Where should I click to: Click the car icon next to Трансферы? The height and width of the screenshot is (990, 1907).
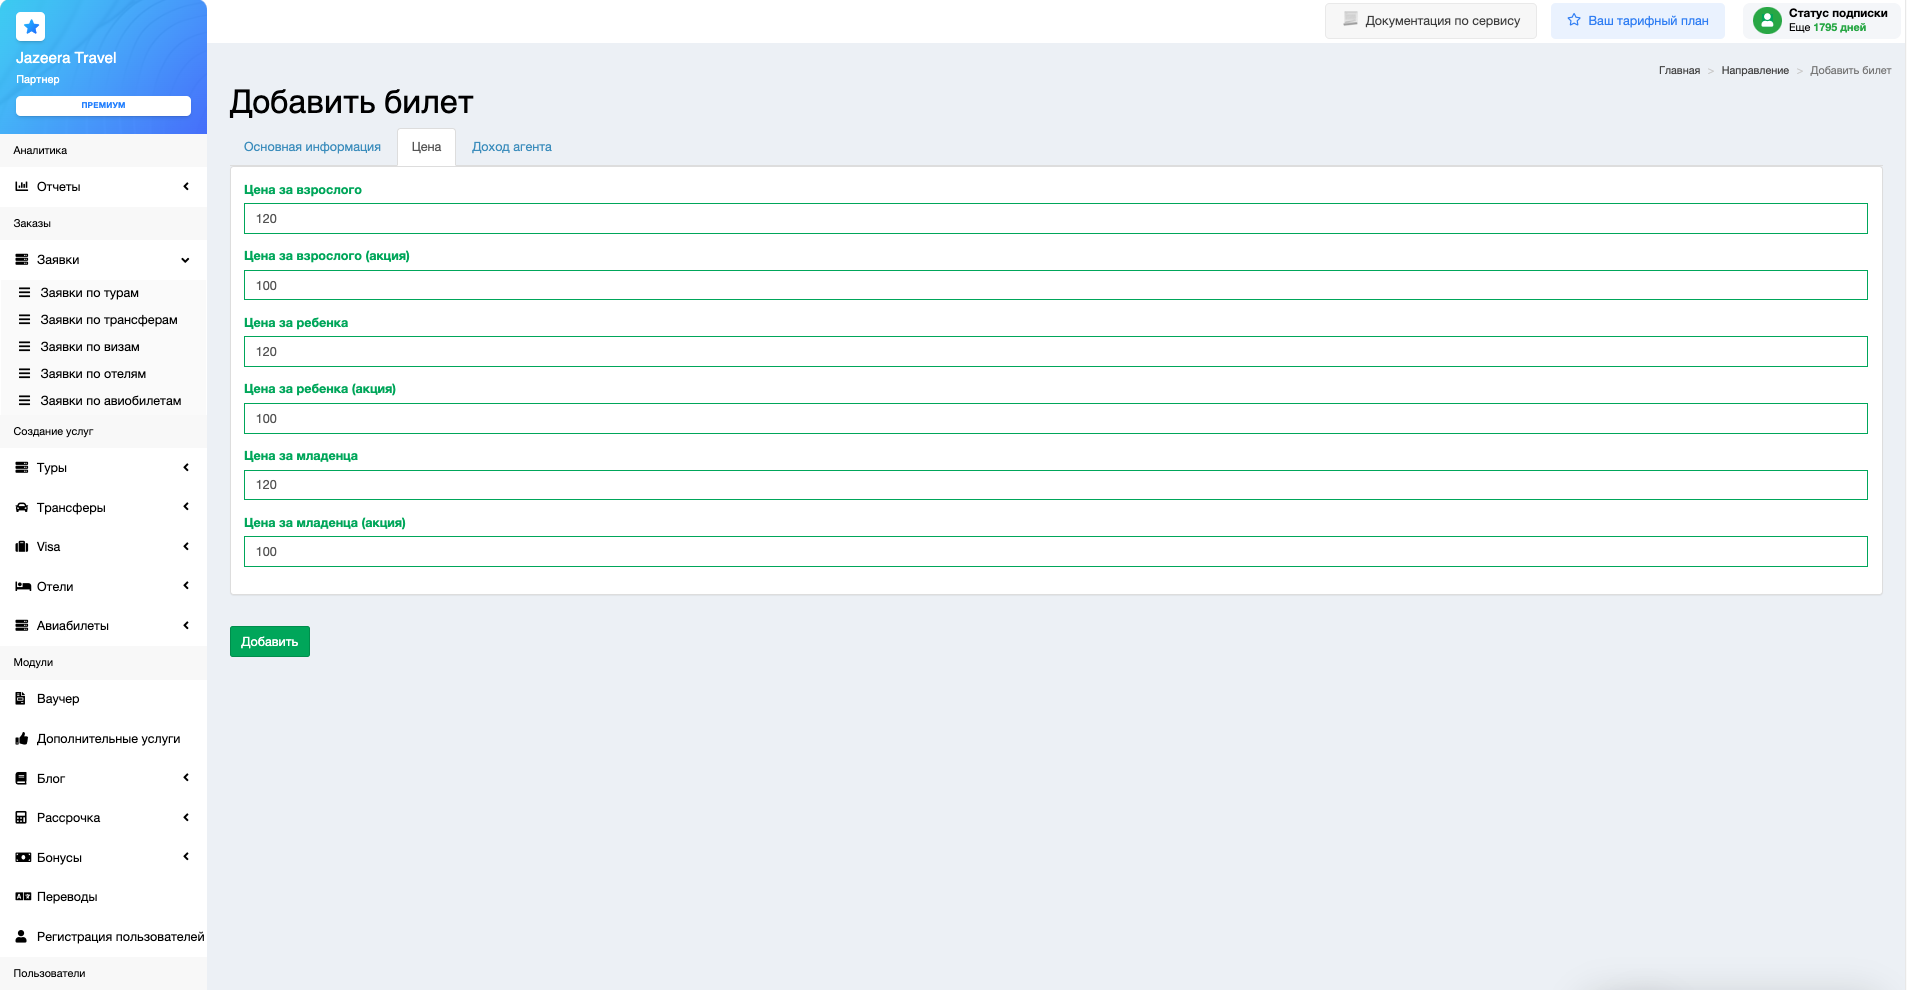22,507
